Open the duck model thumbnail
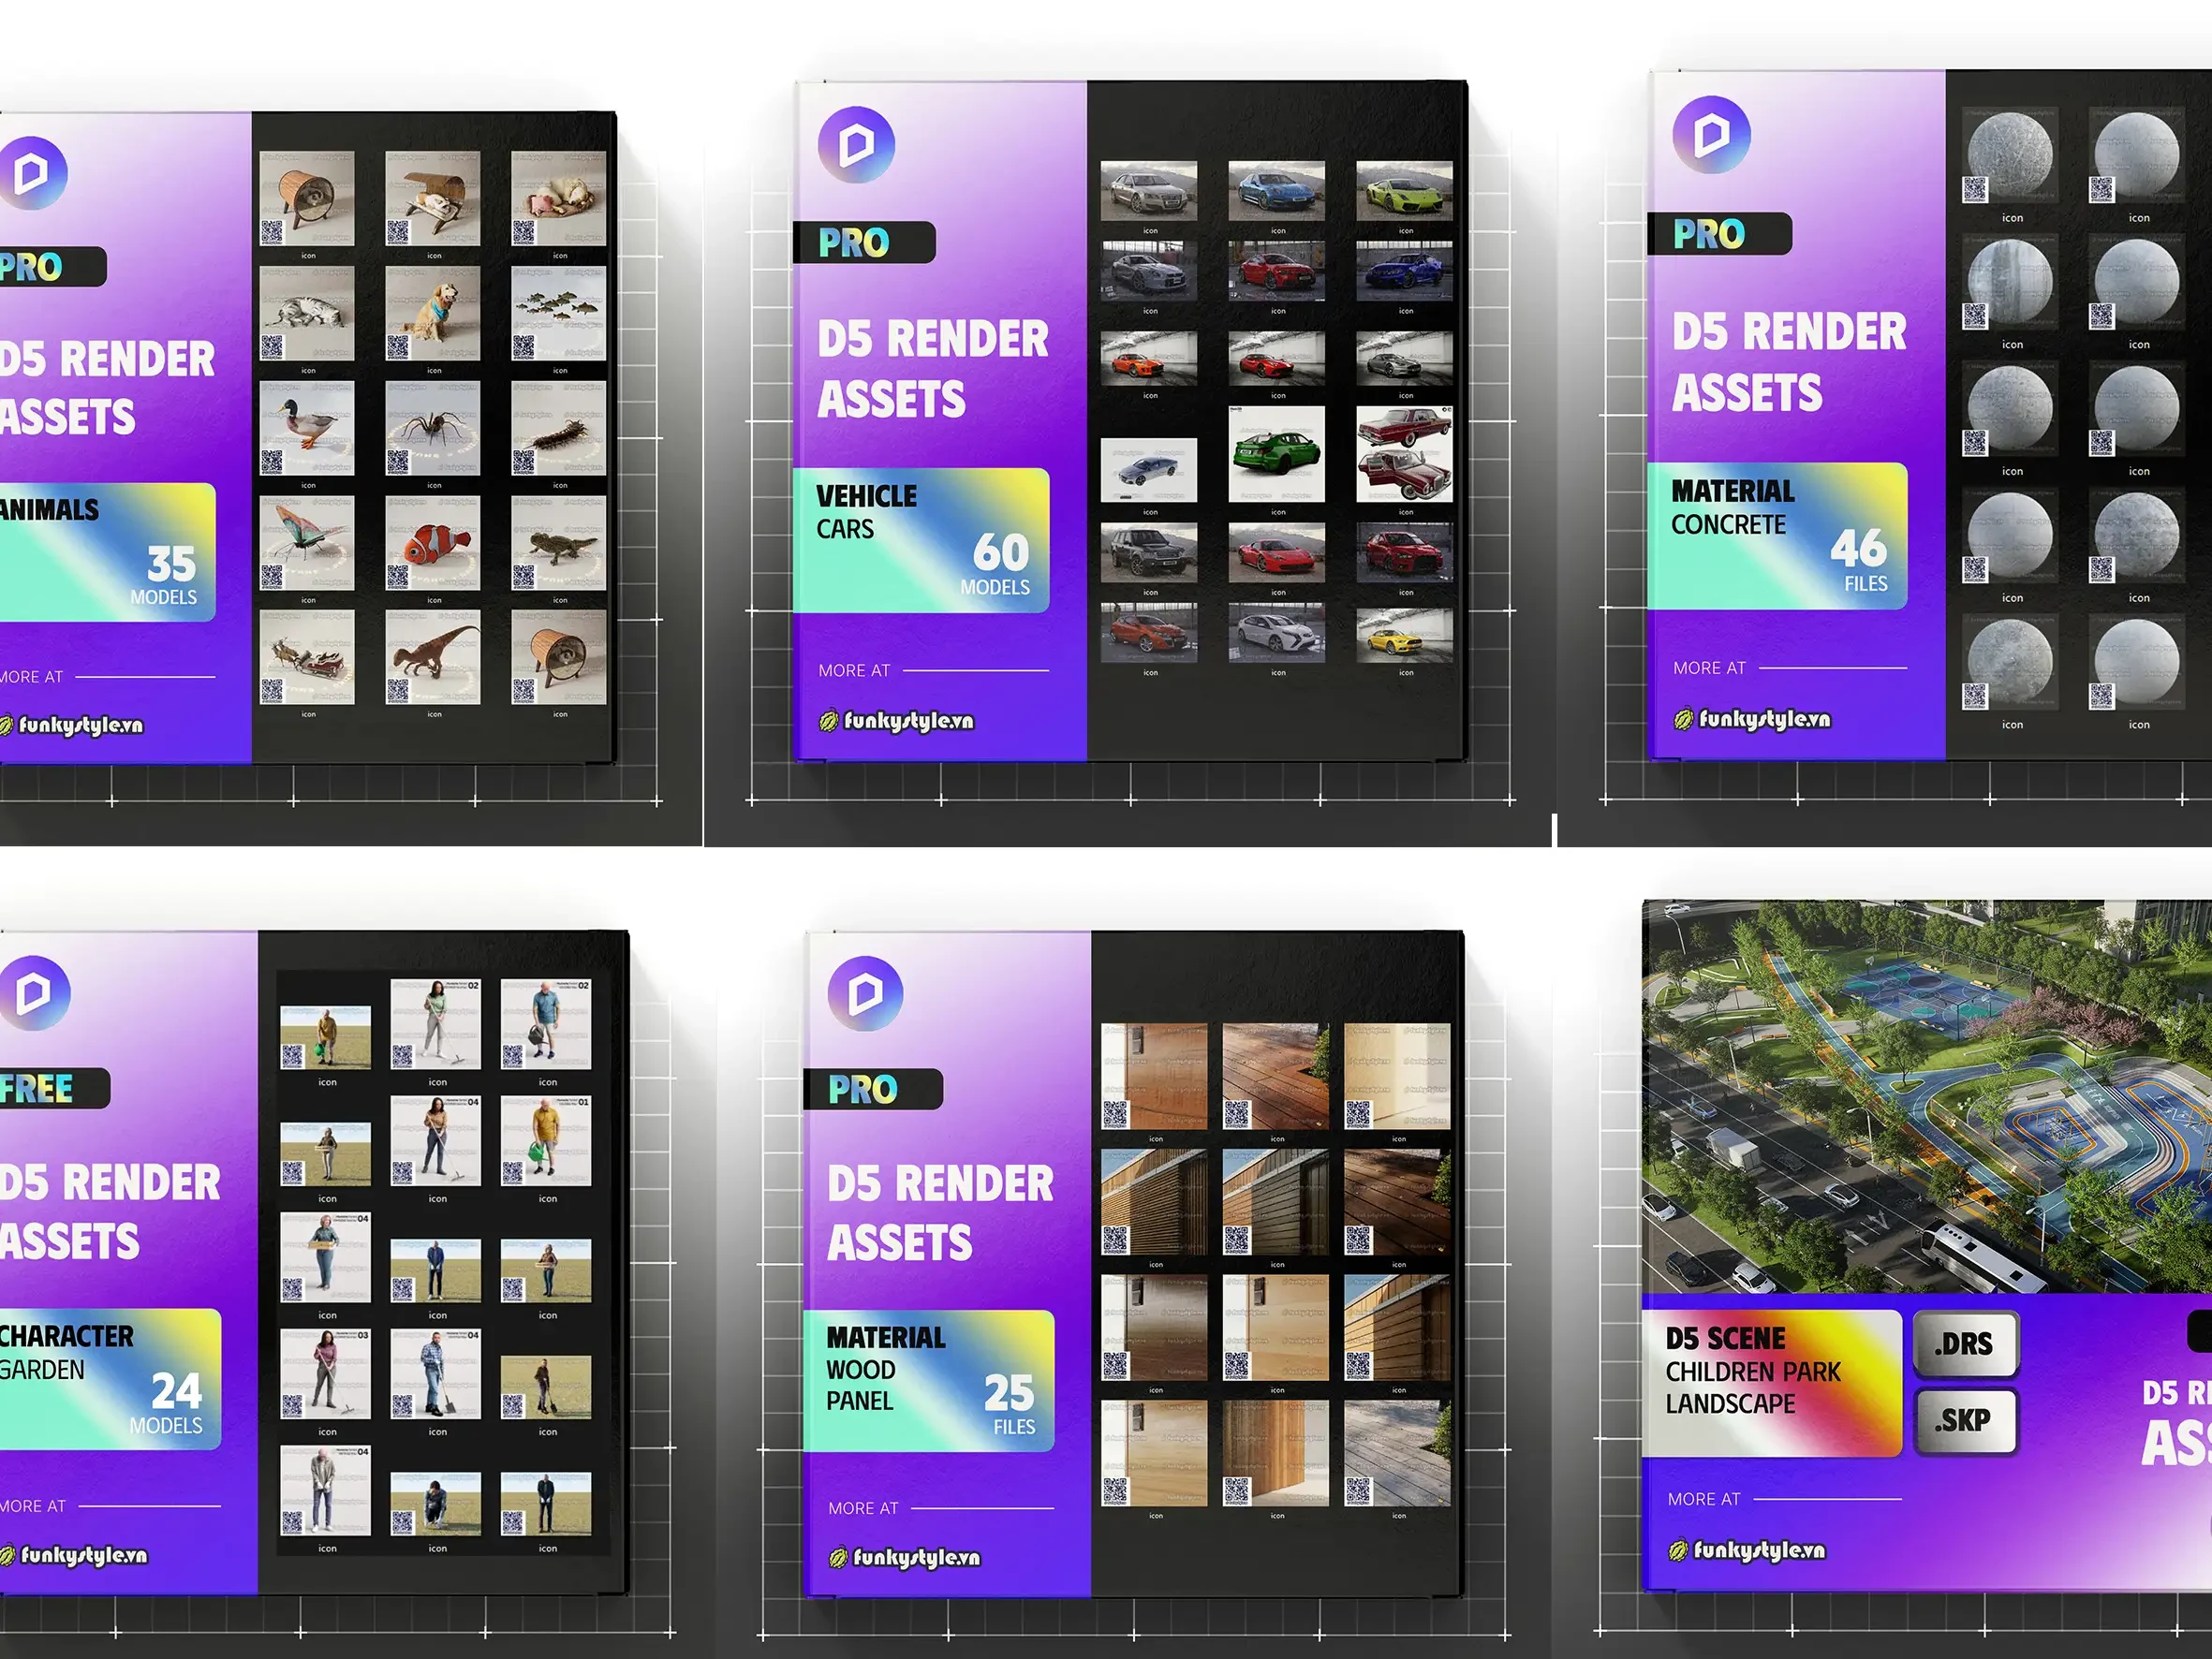2212x1659 pixels. click(307, 428)
